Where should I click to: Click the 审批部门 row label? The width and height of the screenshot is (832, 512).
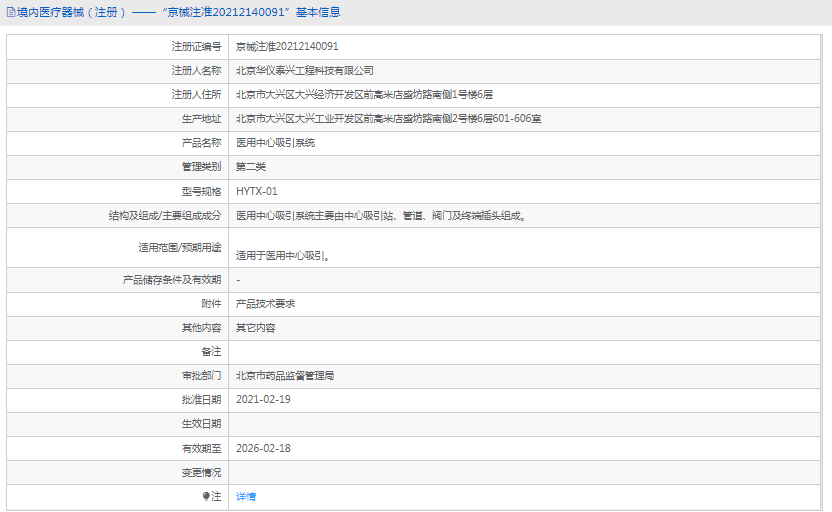[202, 376]
